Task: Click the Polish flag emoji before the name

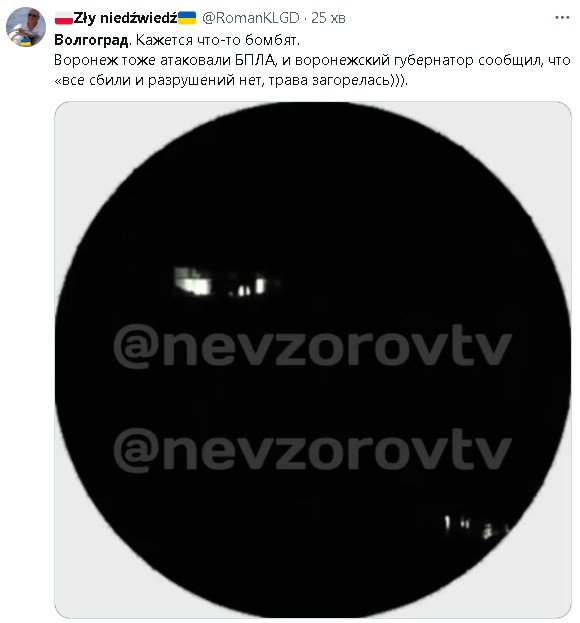Action: point(64,18)
